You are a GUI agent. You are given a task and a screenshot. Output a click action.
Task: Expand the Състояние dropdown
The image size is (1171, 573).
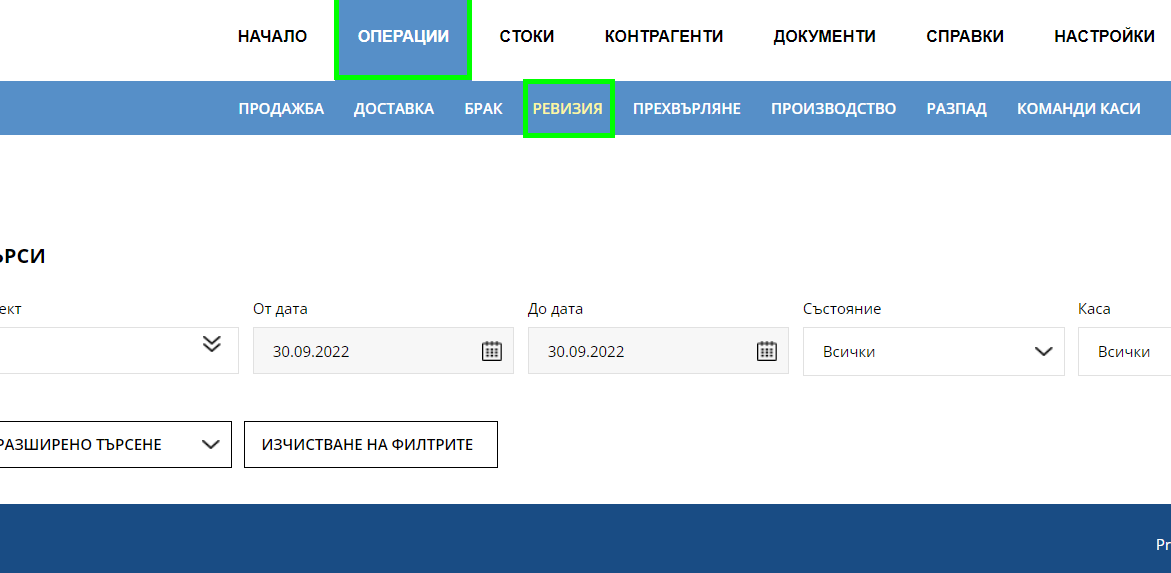point(934,351)
